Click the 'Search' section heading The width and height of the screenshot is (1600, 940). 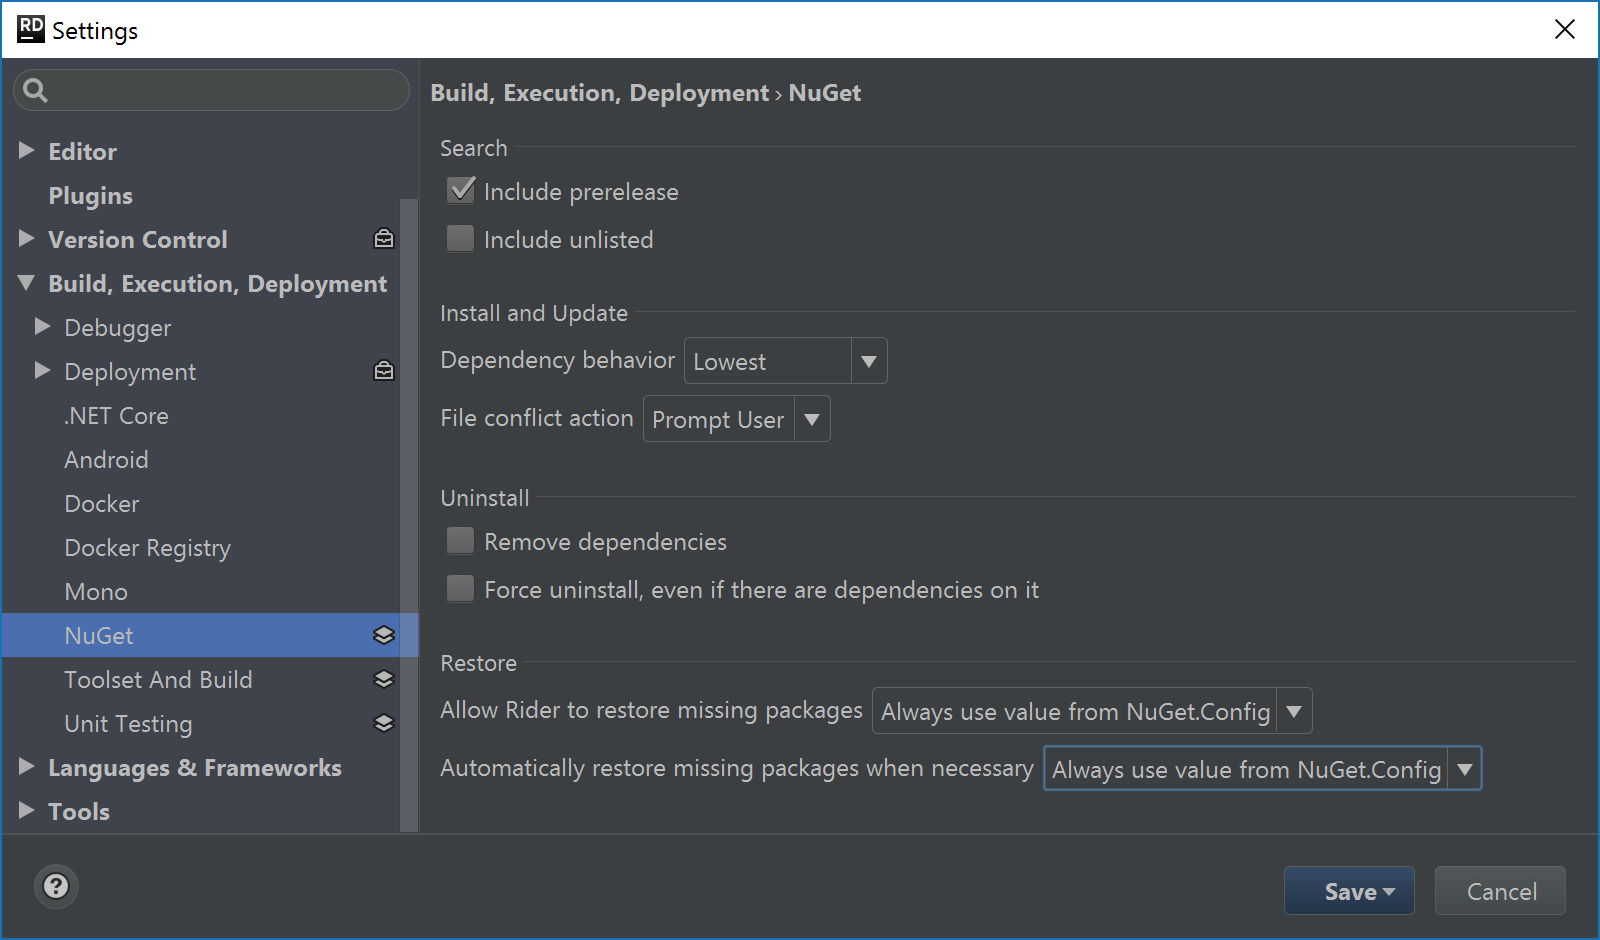[x=474, y=148]
